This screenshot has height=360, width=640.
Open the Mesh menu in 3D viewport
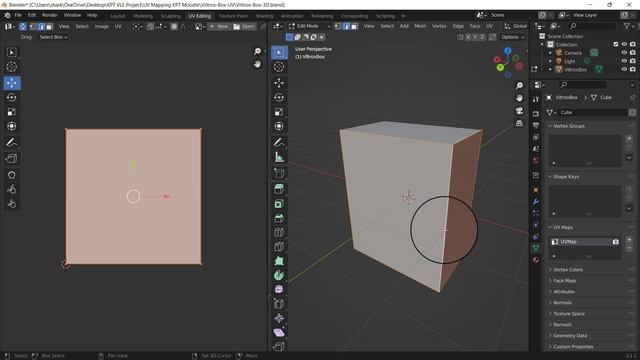point(420,26)
